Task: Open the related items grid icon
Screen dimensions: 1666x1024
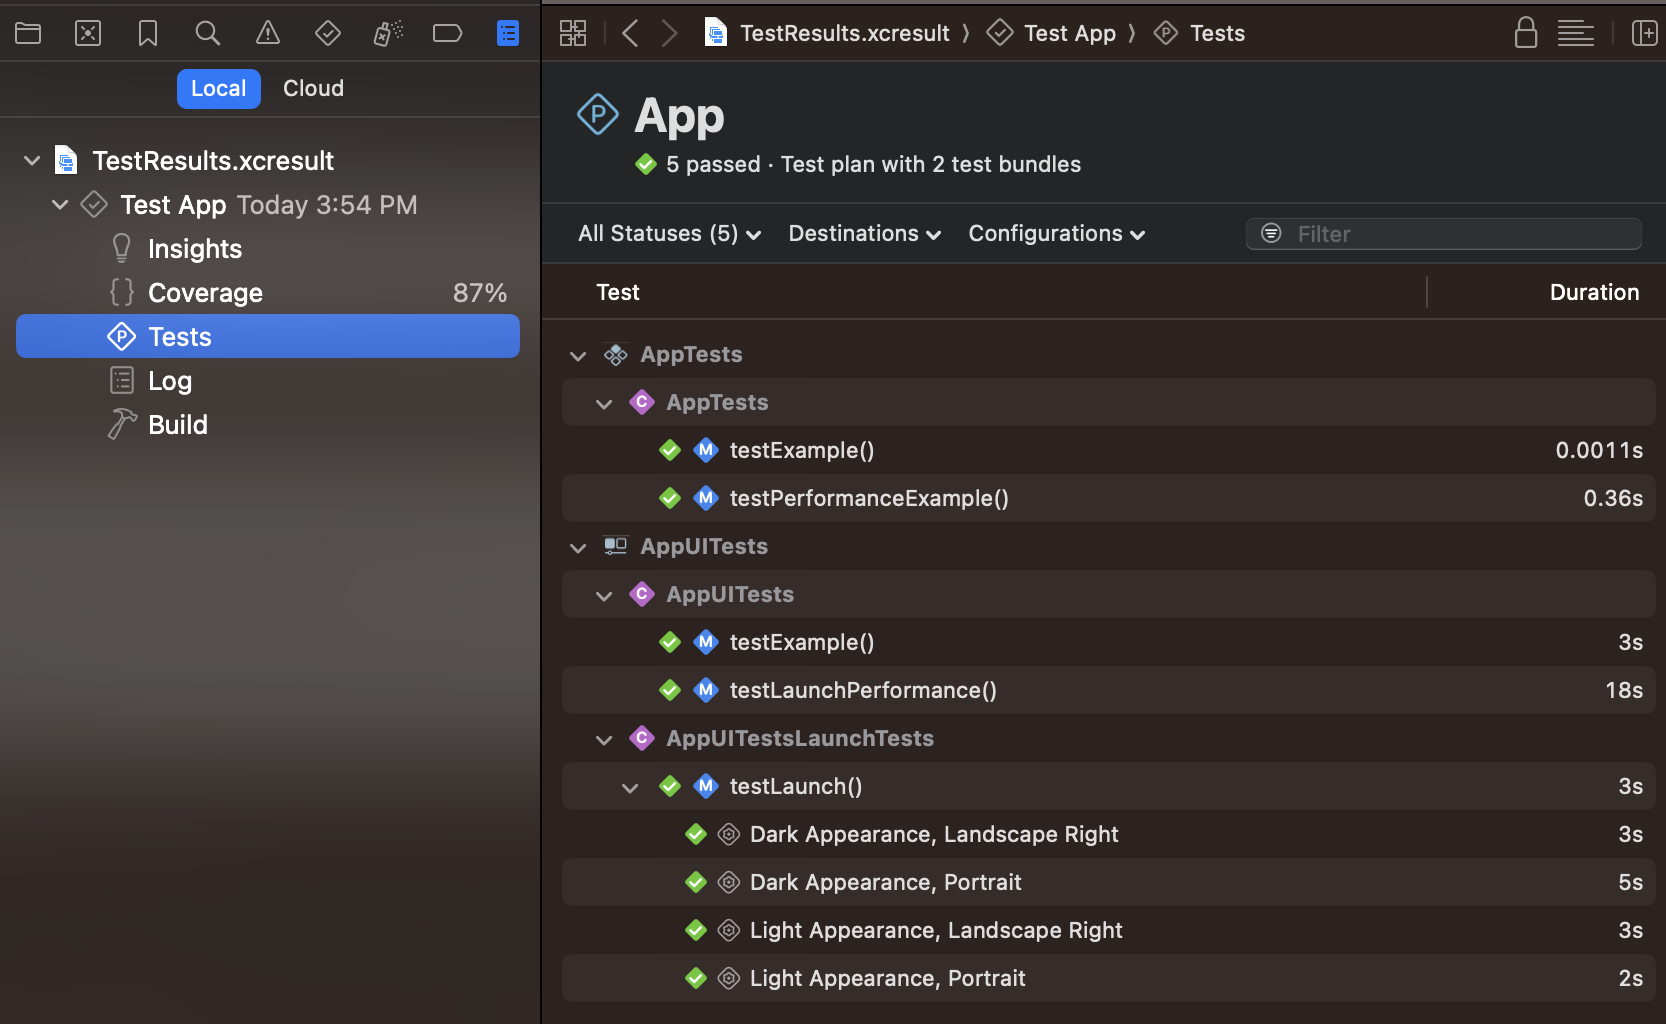Action: click(573, 33)
